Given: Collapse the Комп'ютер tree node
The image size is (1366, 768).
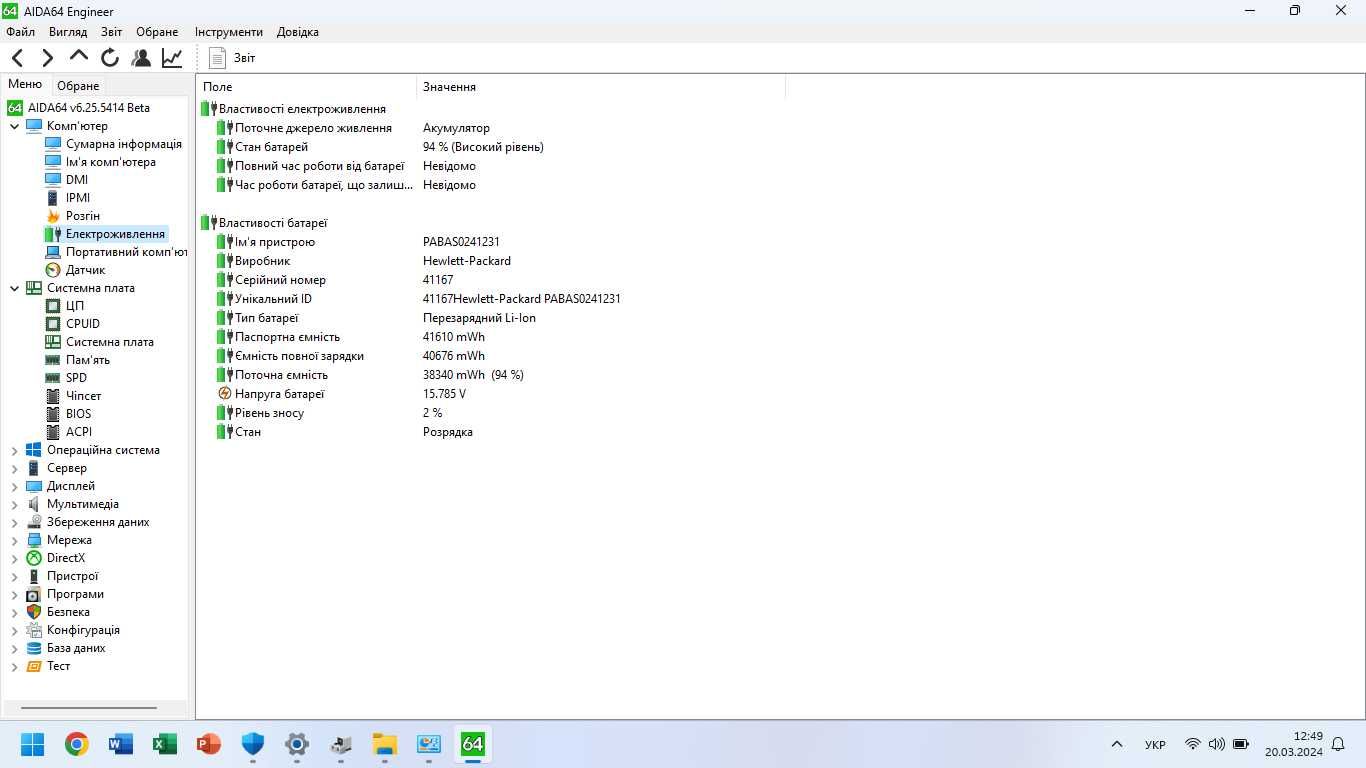Looking at the screenshot, I should pyautogui.click(x=15, y=126).
